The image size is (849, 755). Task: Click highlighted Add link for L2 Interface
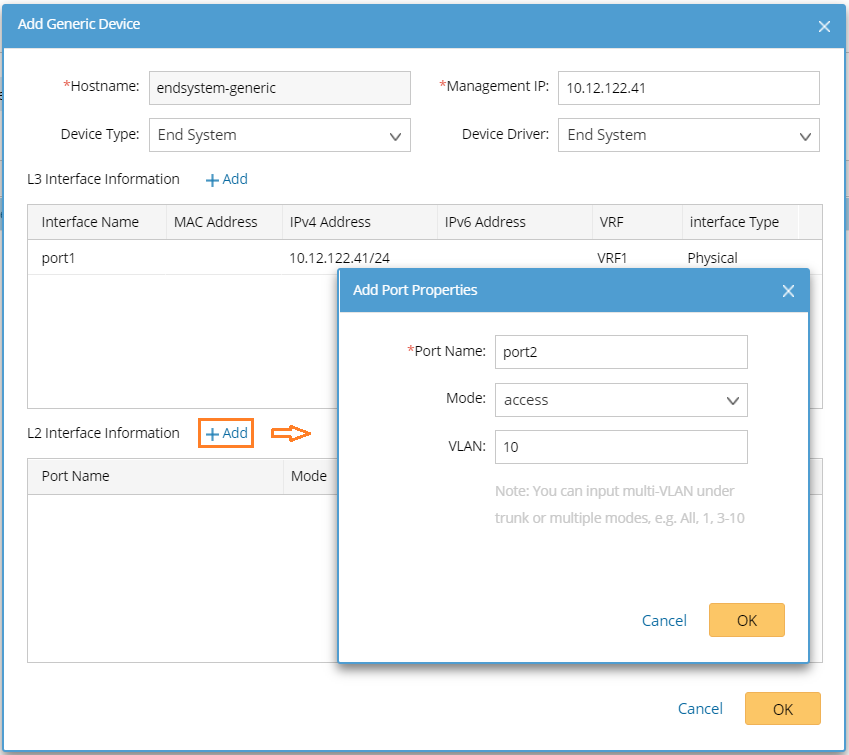(x=226, y=433)
